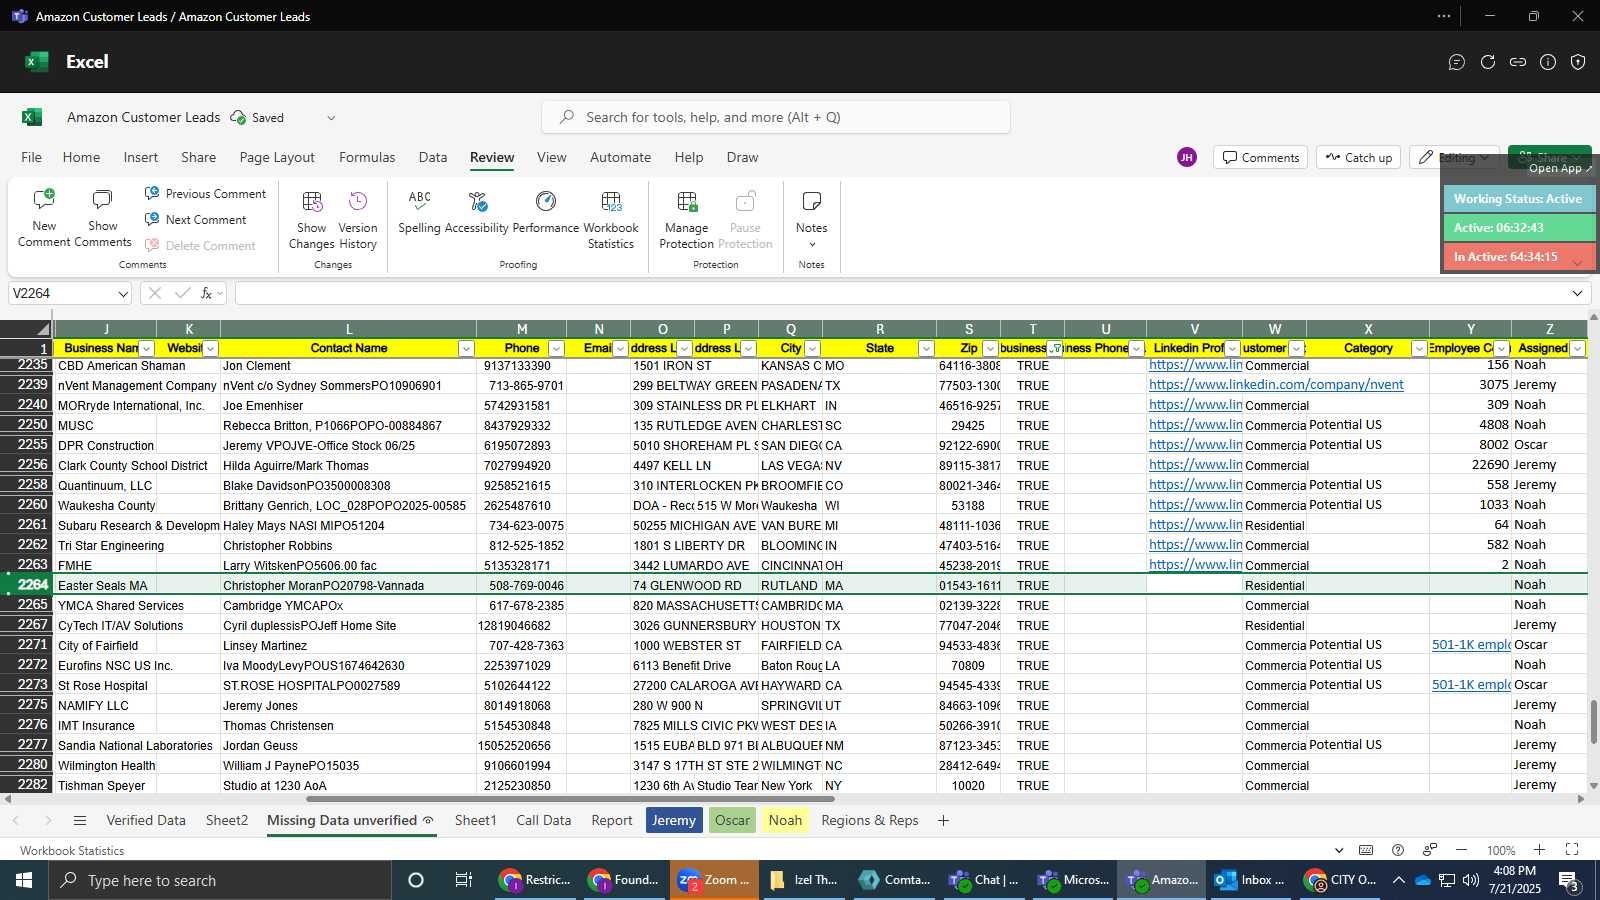Open Task View on taskbar
This screenshot has height=900, width=1600.
pos(463,880)
